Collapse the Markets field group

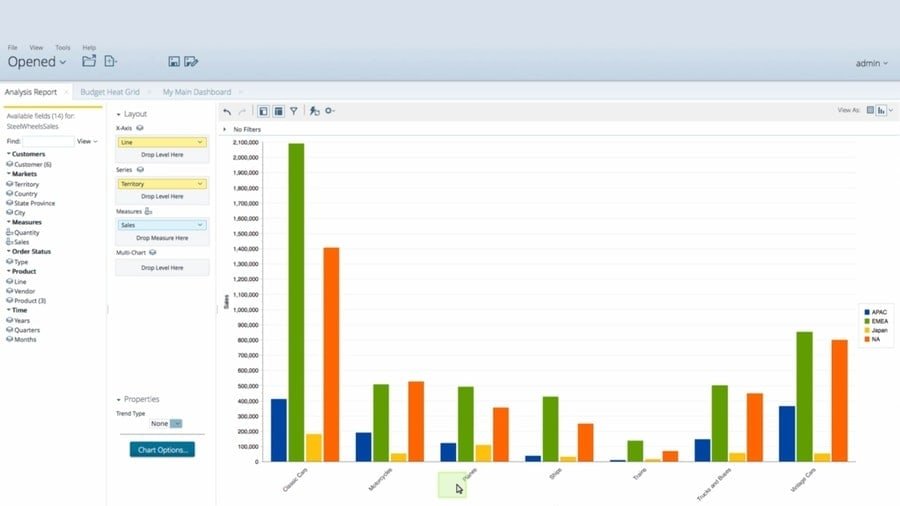click(9, 174)
